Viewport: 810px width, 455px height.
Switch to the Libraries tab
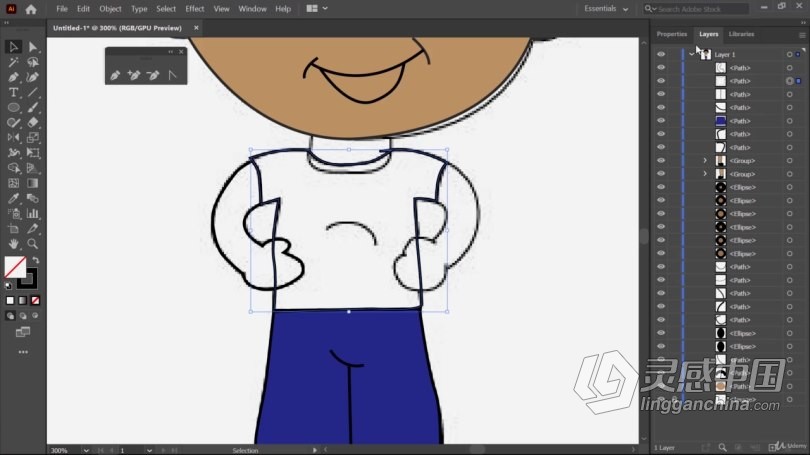(x=741, y=34)
